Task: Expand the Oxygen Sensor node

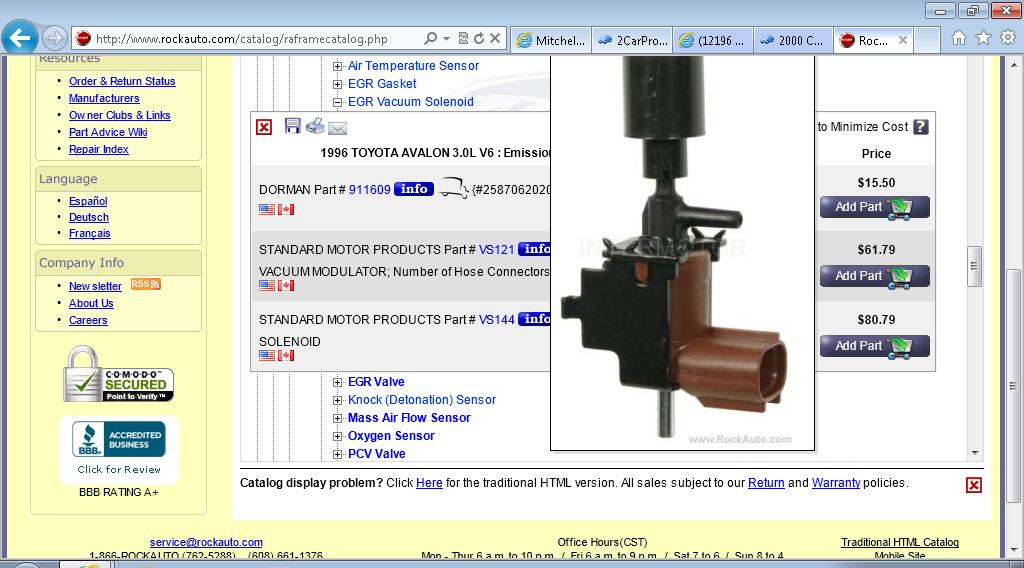Action: point(338,436)
